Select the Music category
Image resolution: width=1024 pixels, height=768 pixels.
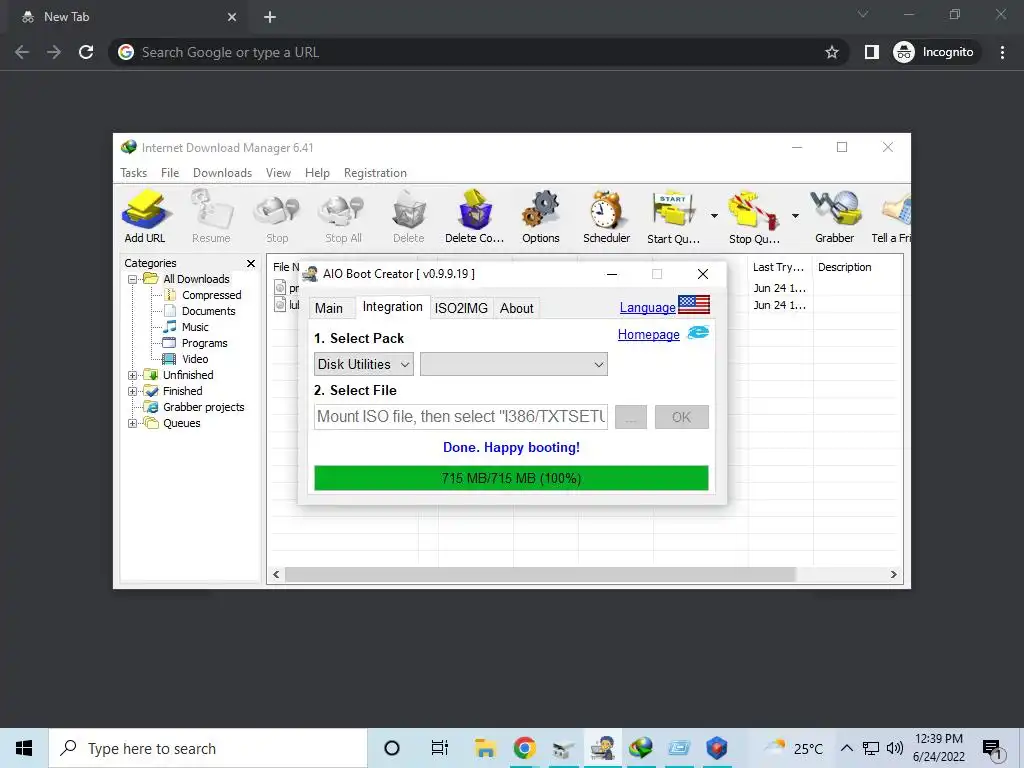point(195,327)
